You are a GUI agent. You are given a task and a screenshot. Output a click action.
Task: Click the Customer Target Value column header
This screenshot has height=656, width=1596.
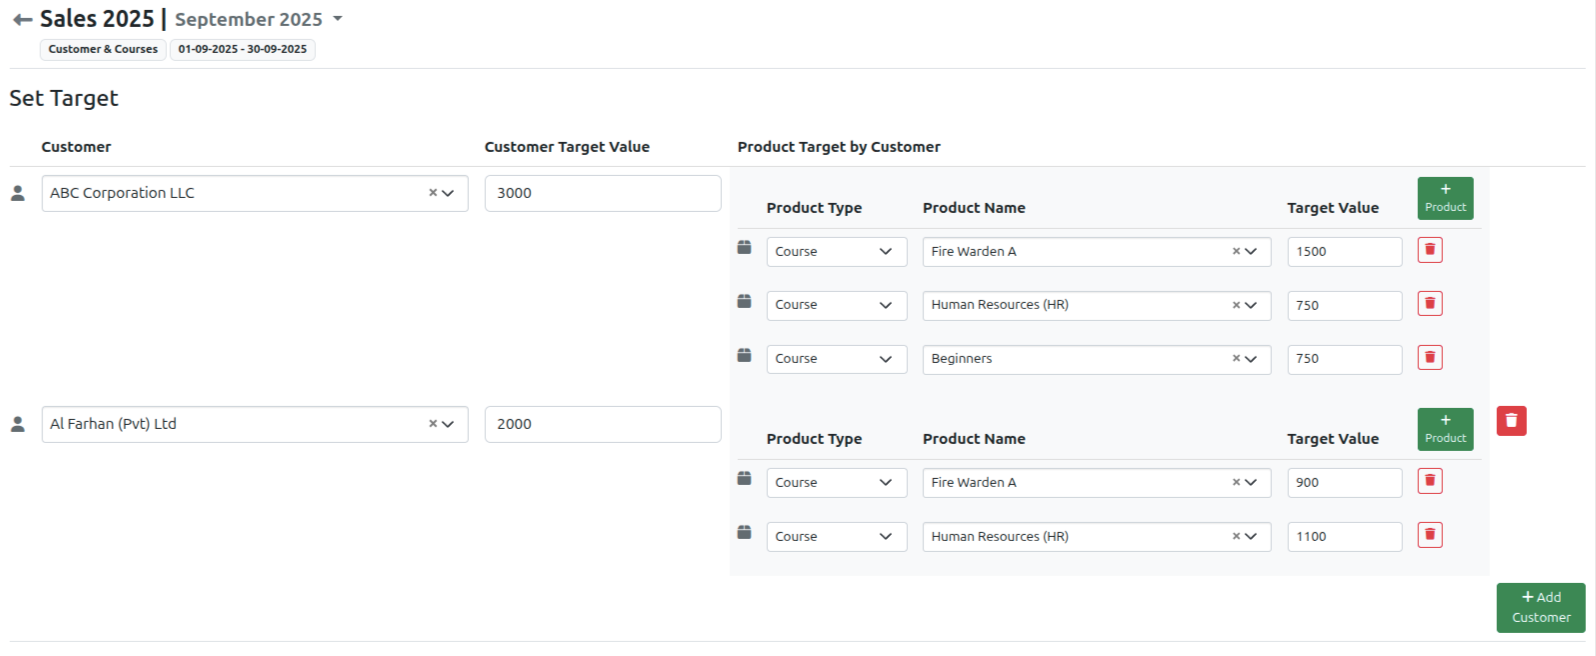click(x=567, y=147)
